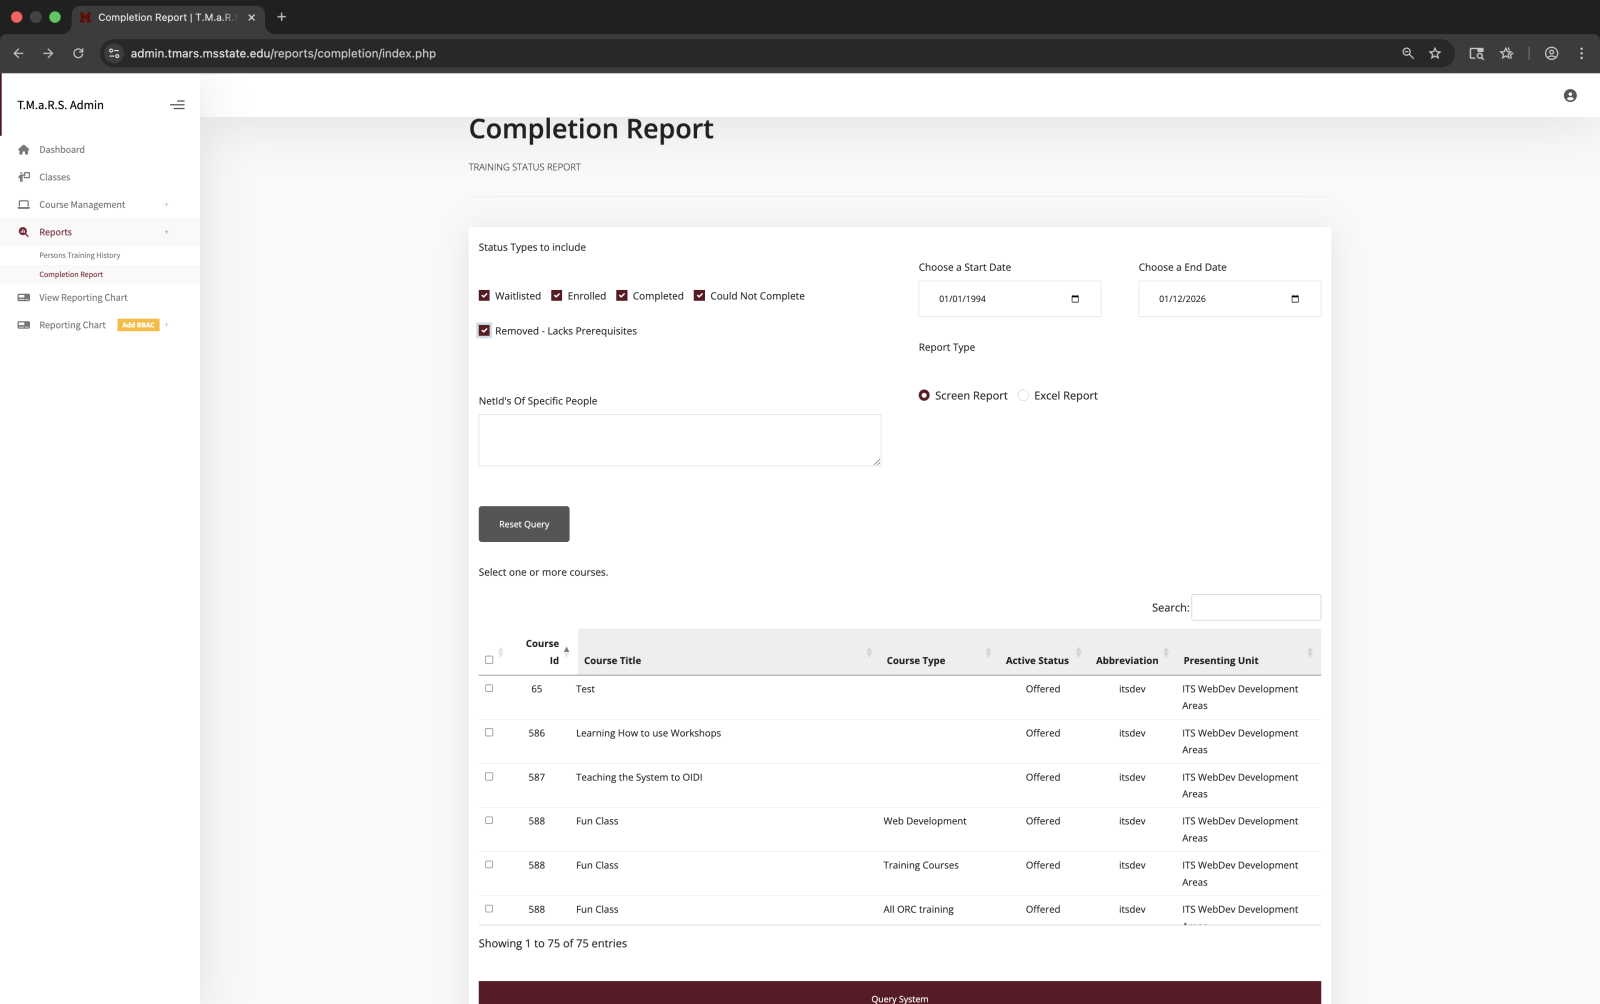Viewport: 1600px width, 1004px height.
Task: Click the user account icon in the app header
Action: point(1569,95)
